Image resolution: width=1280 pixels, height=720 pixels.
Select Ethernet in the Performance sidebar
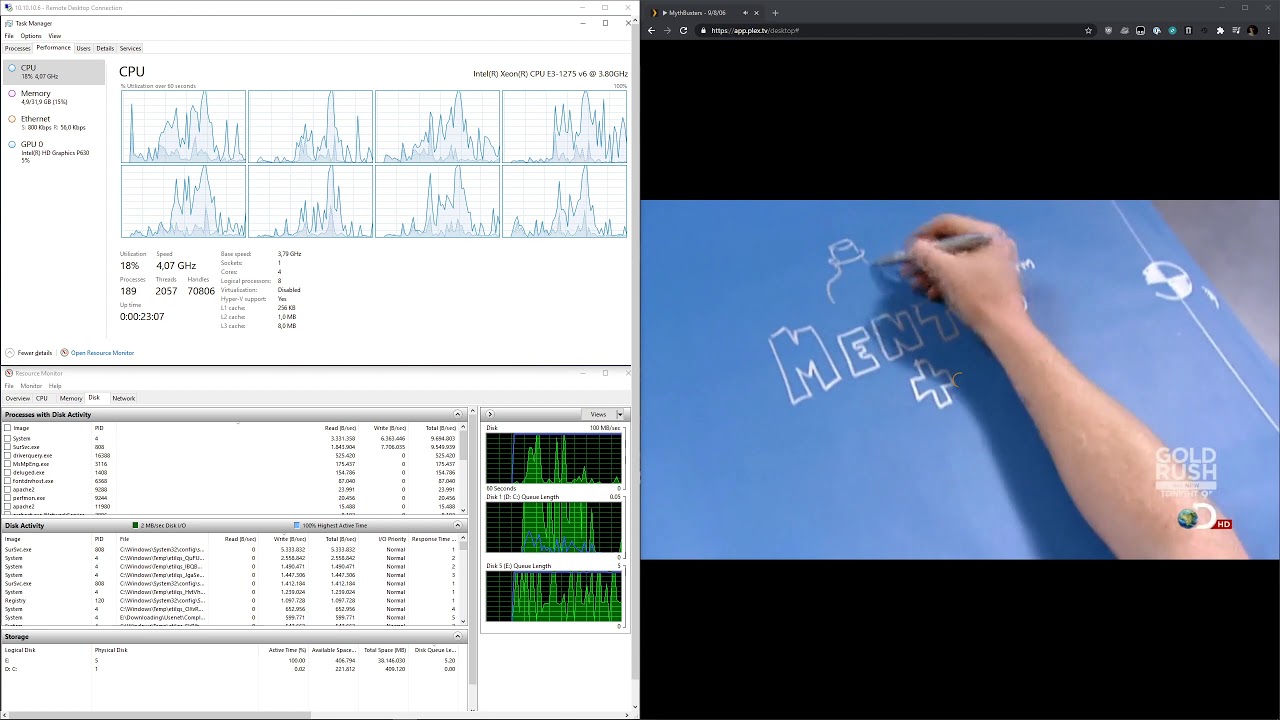[x=53, y=123]
